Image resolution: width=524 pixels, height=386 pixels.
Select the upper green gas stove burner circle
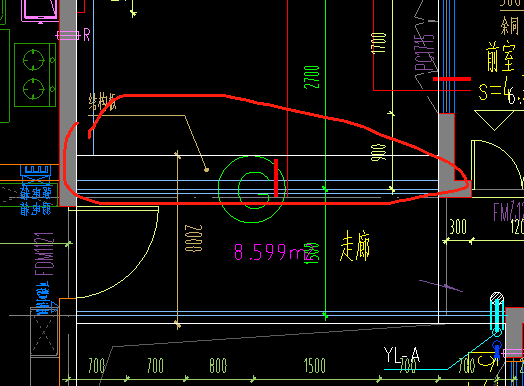point(33,60)
